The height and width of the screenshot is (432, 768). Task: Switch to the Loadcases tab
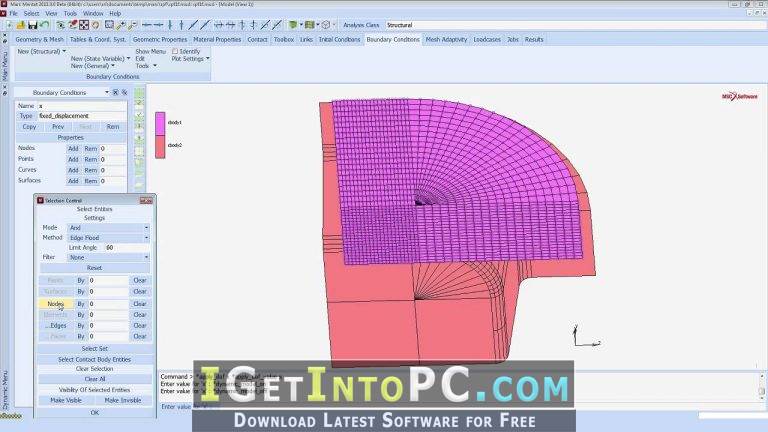(487, 39)
